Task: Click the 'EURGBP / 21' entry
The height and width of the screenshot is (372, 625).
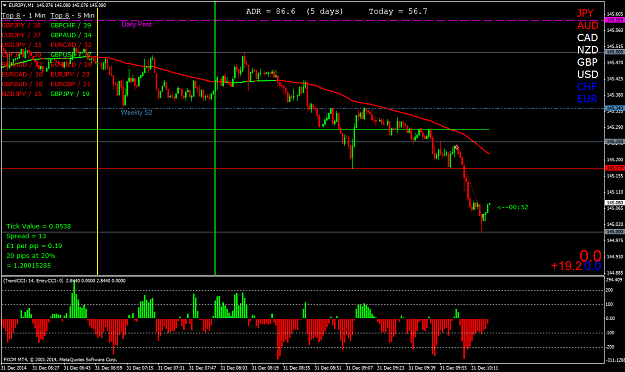Action: pyautogui.click(x=71, y=84)
